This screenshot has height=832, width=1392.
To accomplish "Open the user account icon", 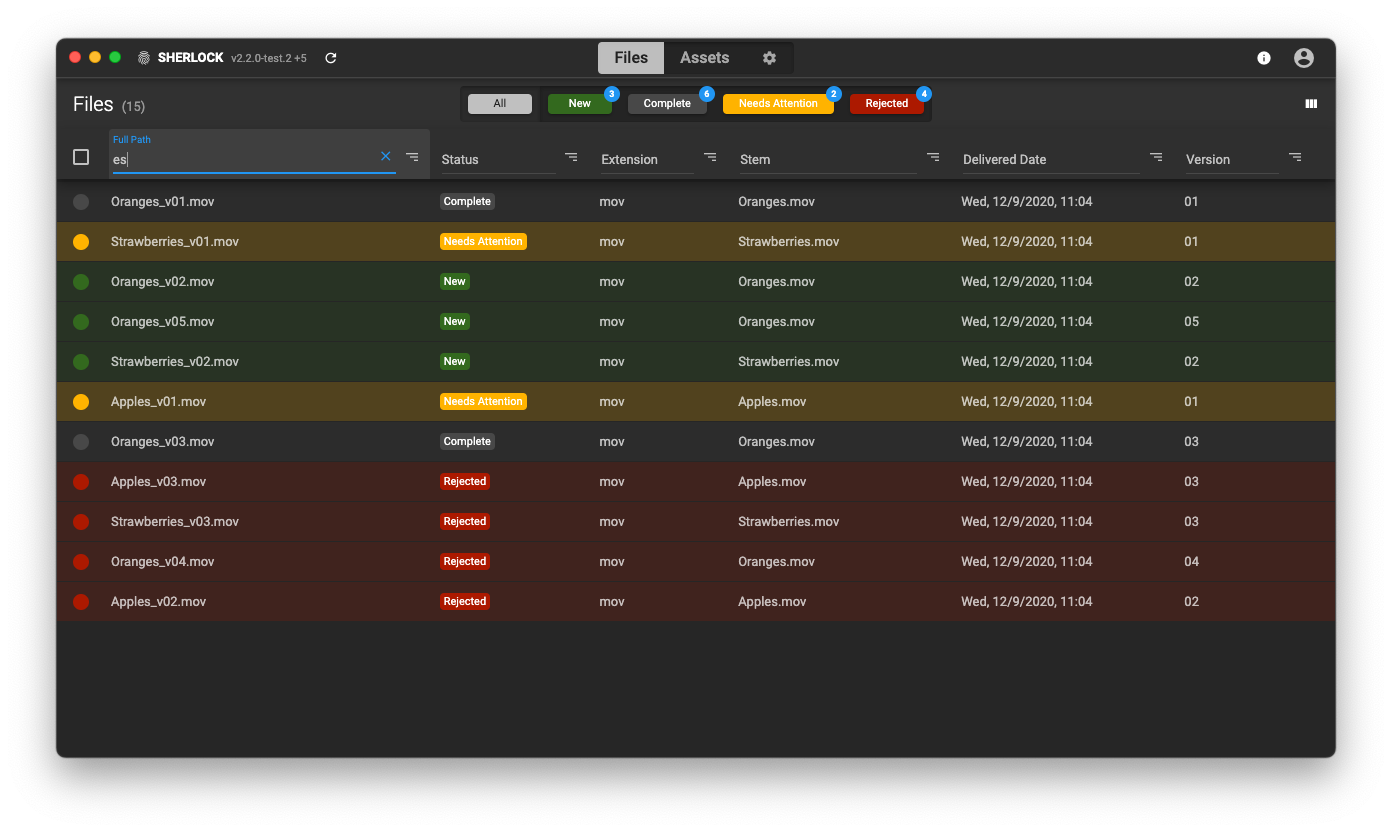I will pos(1304,58).
